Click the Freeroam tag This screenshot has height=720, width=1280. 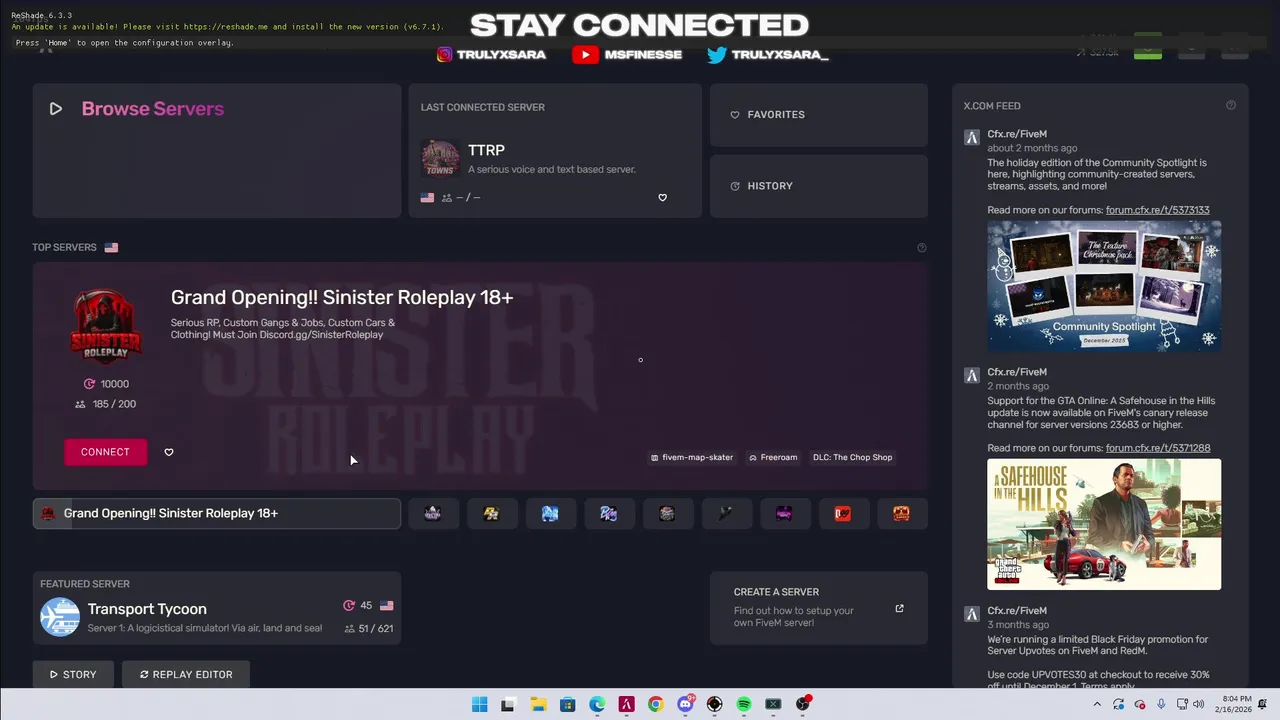point(773,457)
